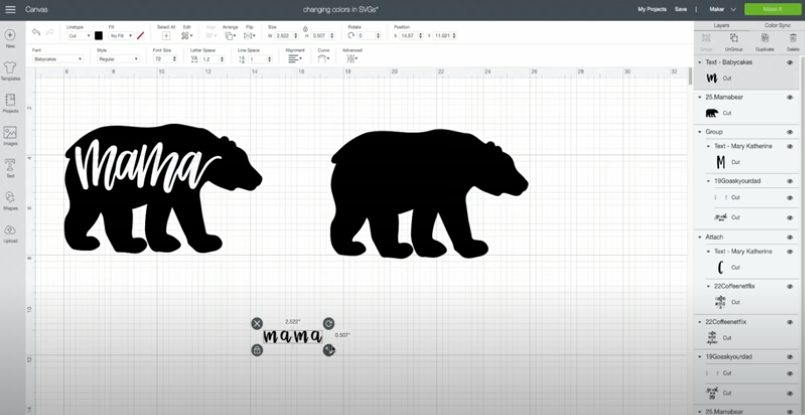
Task: Collapse the Text - Babycakes layer
Action: click(x=700, y=62)
